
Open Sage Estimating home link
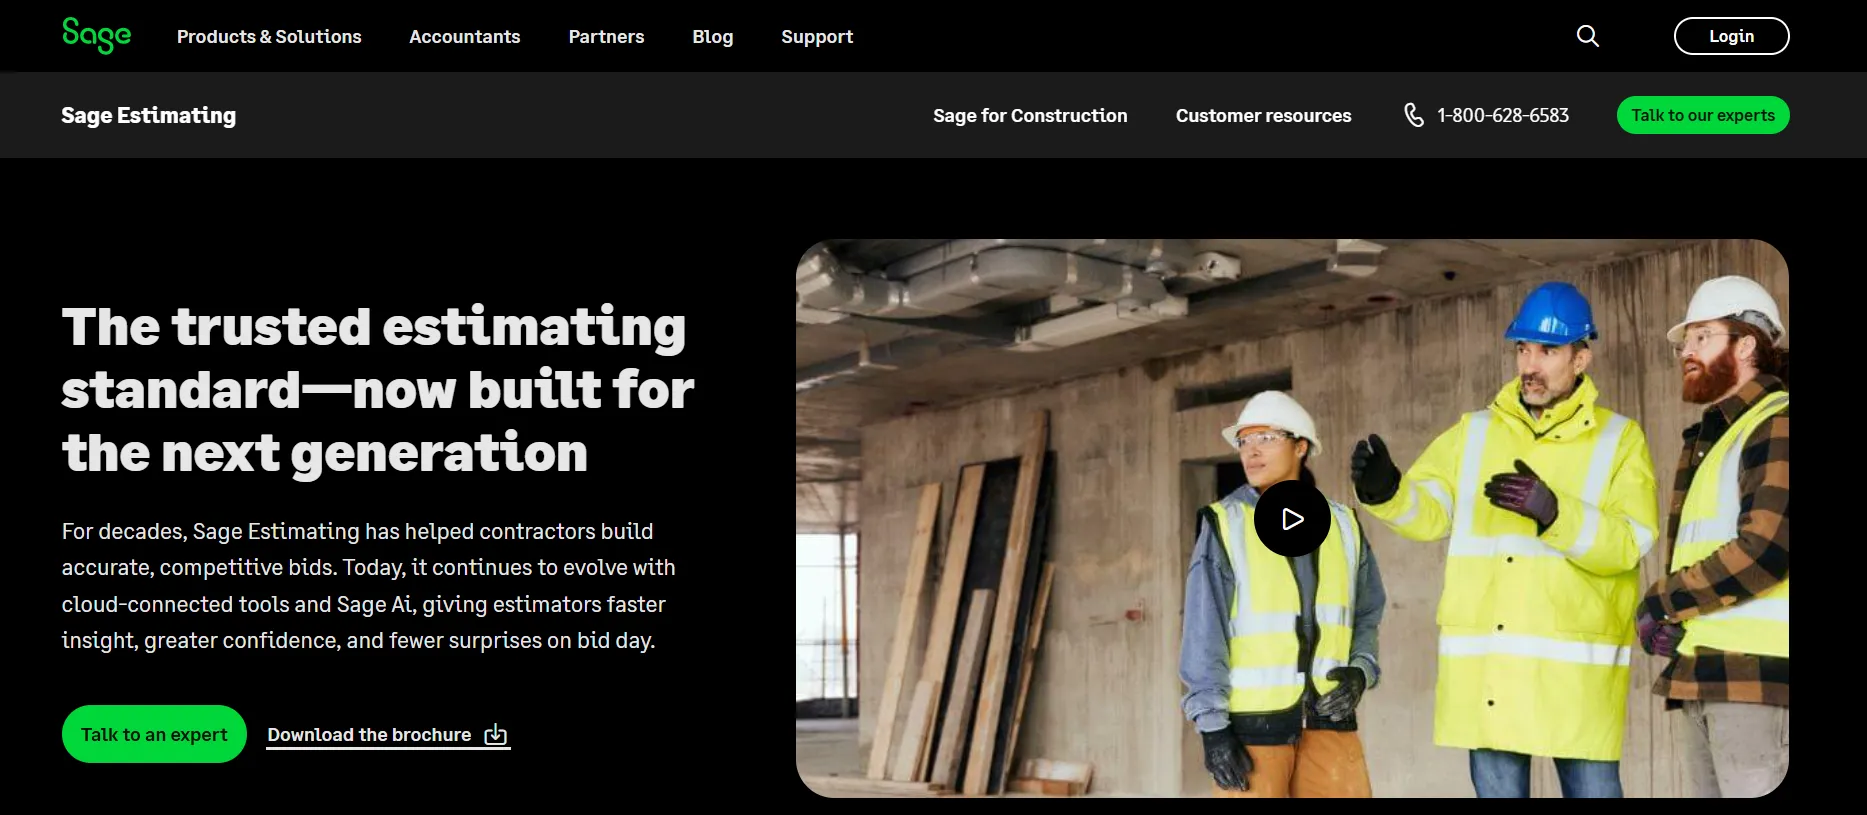click(x=149, y=115)
